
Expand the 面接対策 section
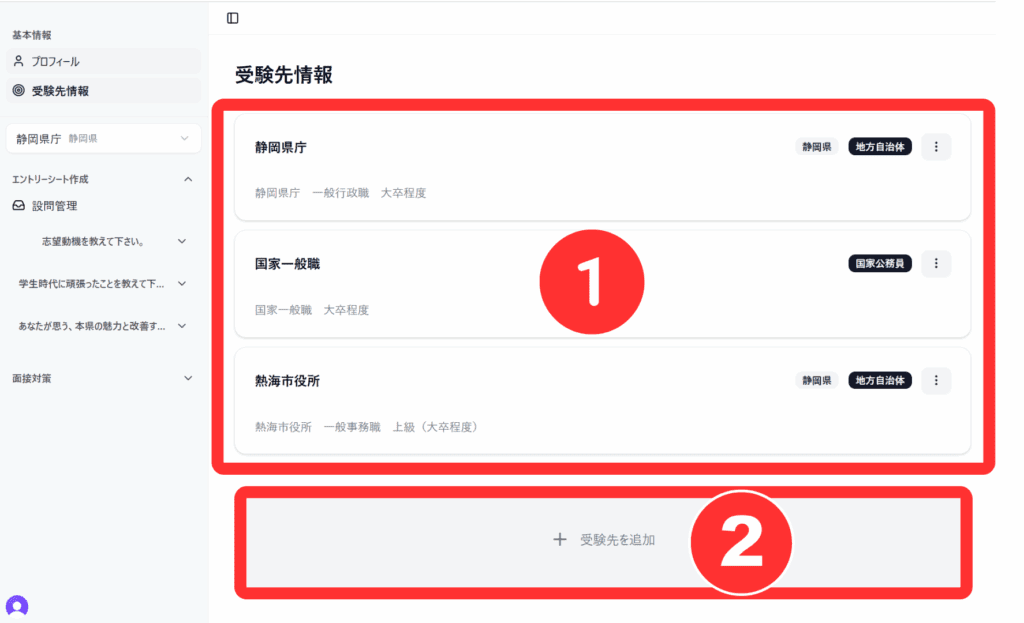(188, 378)
